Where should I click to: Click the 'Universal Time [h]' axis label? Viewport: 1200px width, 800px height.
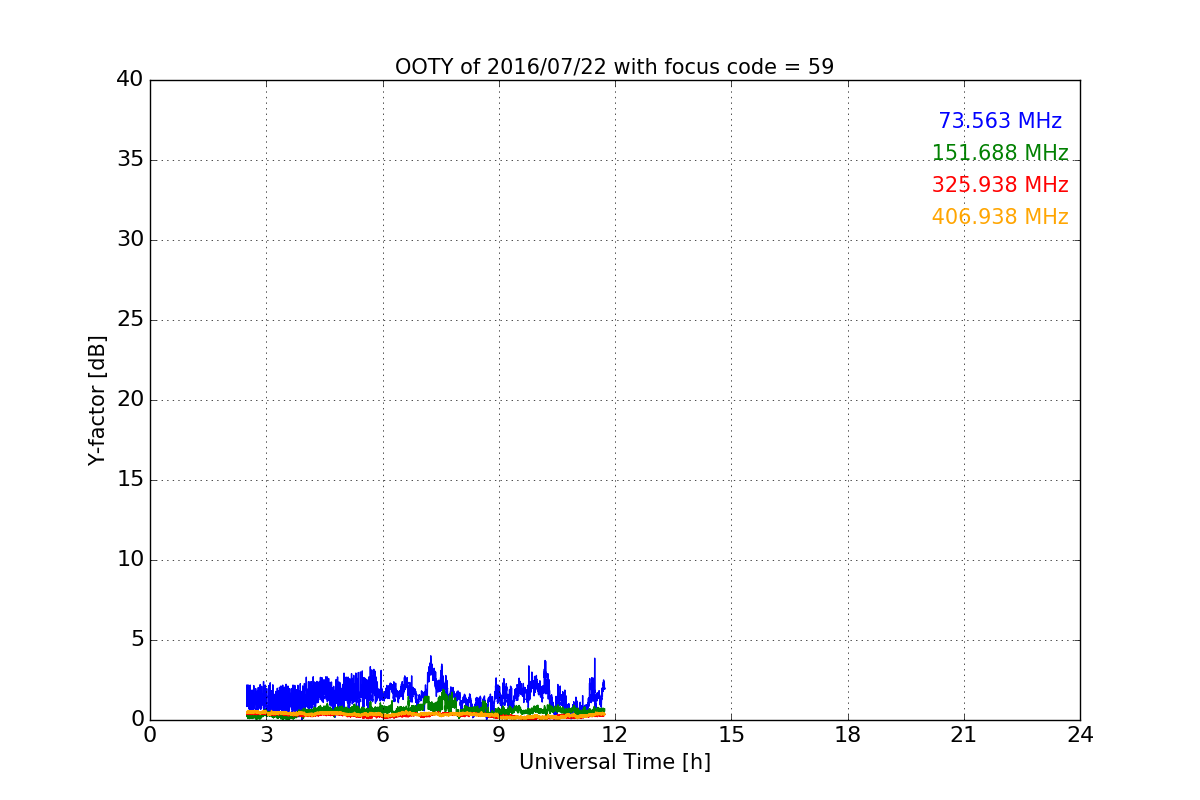(x=614, y=762)
